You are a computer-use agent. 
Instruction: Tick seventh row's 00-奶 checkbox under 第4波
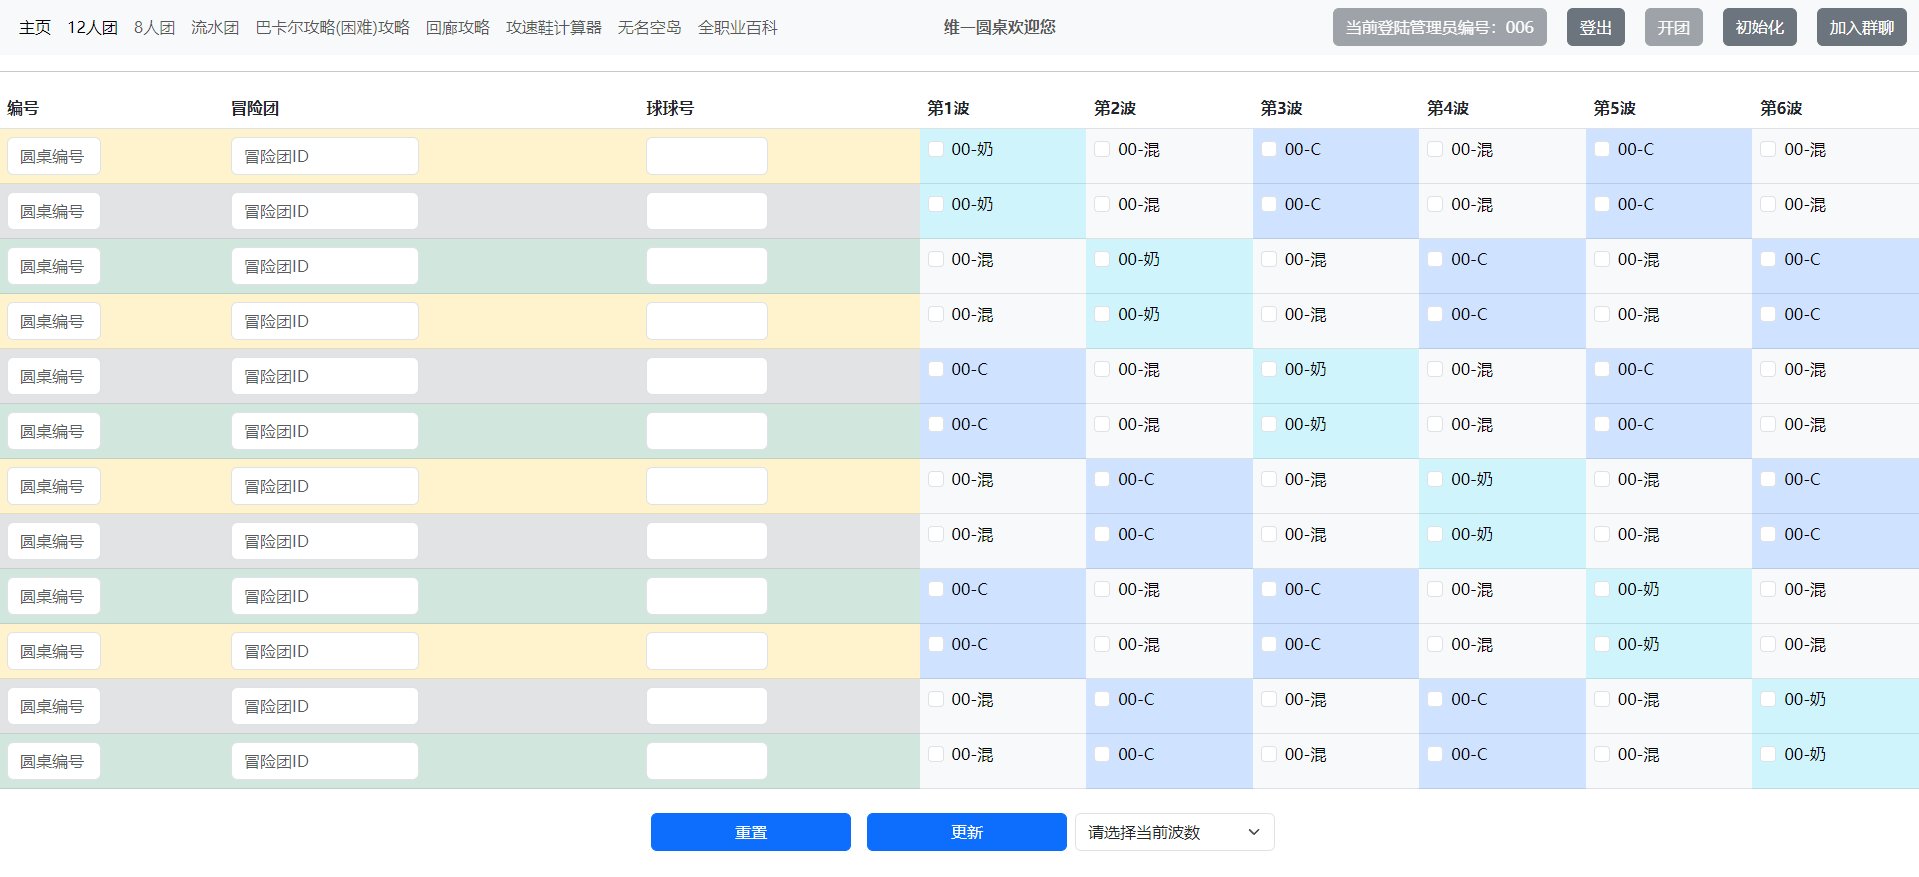1435,479
